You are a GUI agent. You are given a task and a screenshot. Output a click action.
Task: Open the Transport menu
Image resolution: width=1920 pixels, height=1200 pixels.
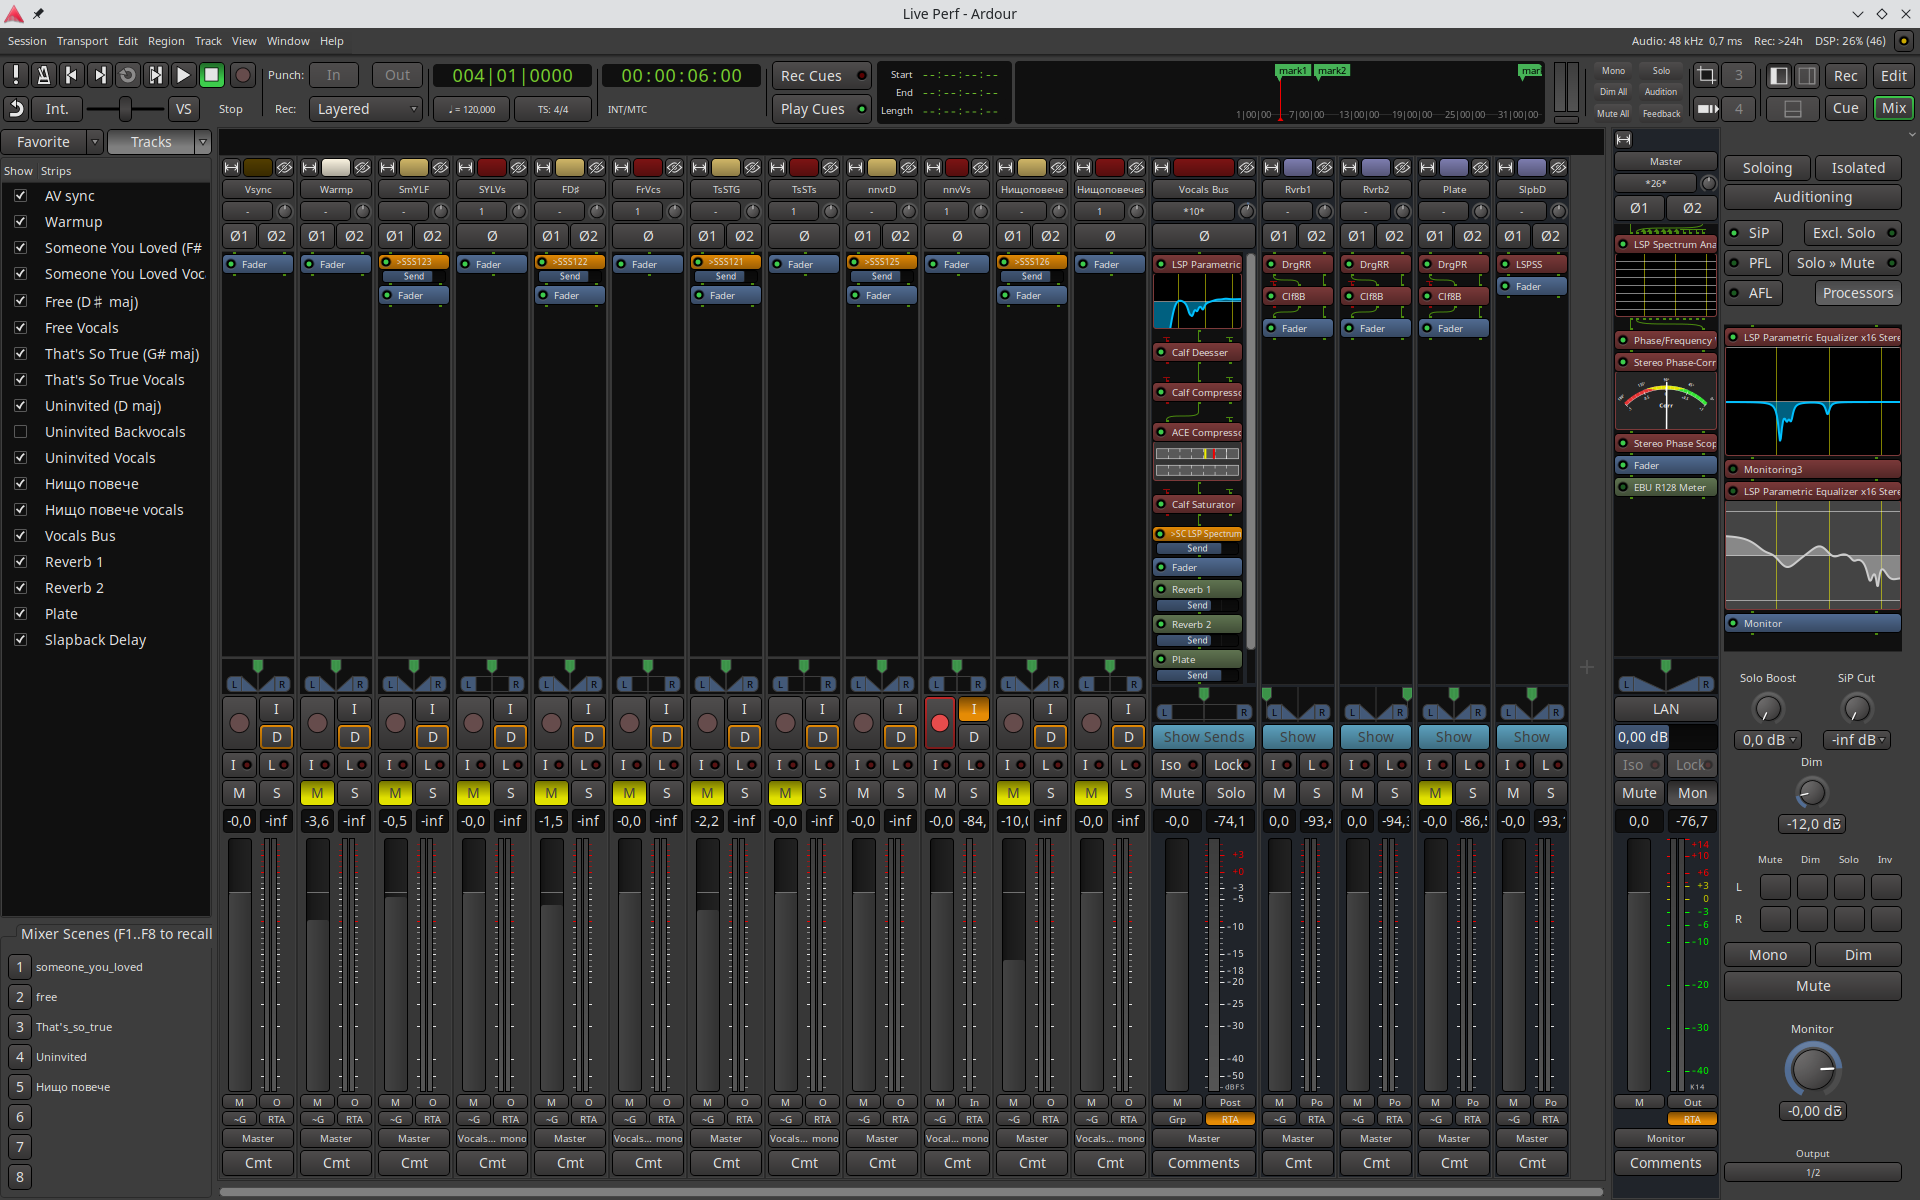[x=82, y=41]
